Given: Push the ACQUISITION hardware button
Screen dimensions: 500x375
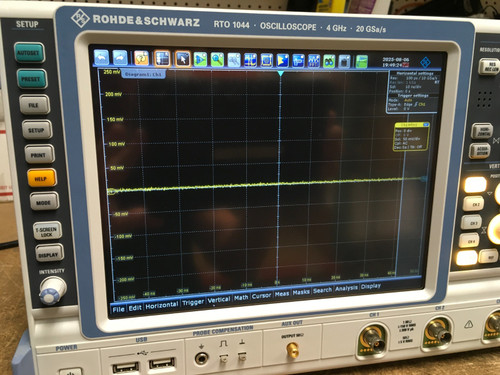Looking at the screenshot, I should [x=479, y=151].
